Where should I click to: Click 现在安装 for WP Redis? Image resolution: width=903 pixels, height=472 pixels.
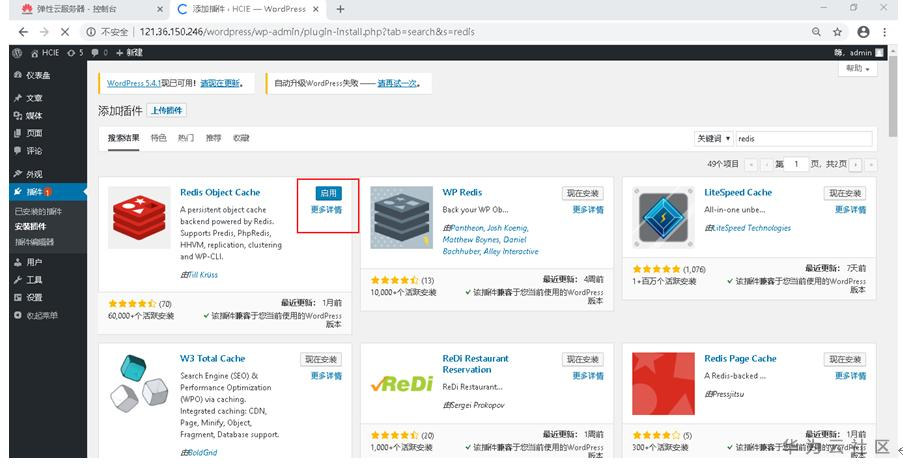[583, 193]
